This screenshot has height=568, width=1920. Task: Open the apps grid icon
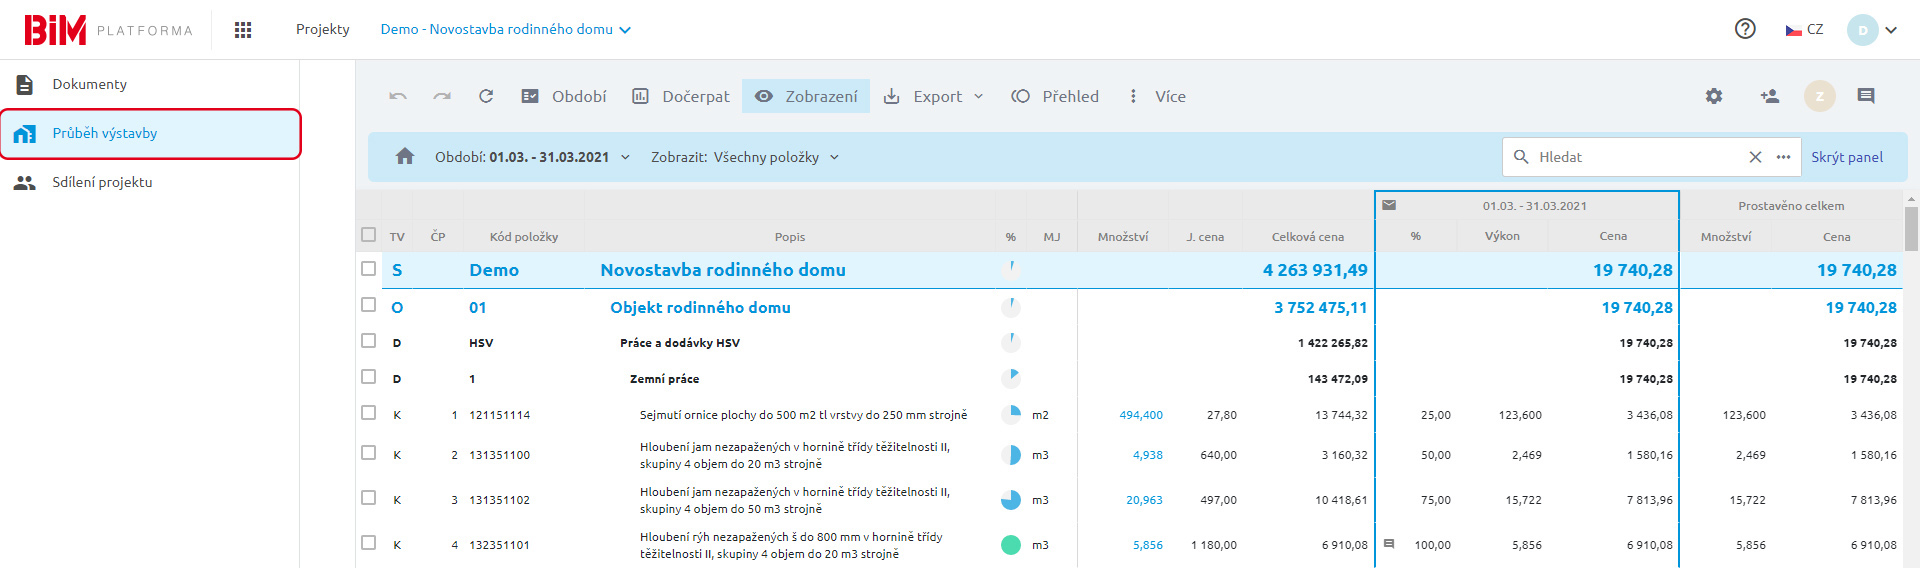click(243, 30)
